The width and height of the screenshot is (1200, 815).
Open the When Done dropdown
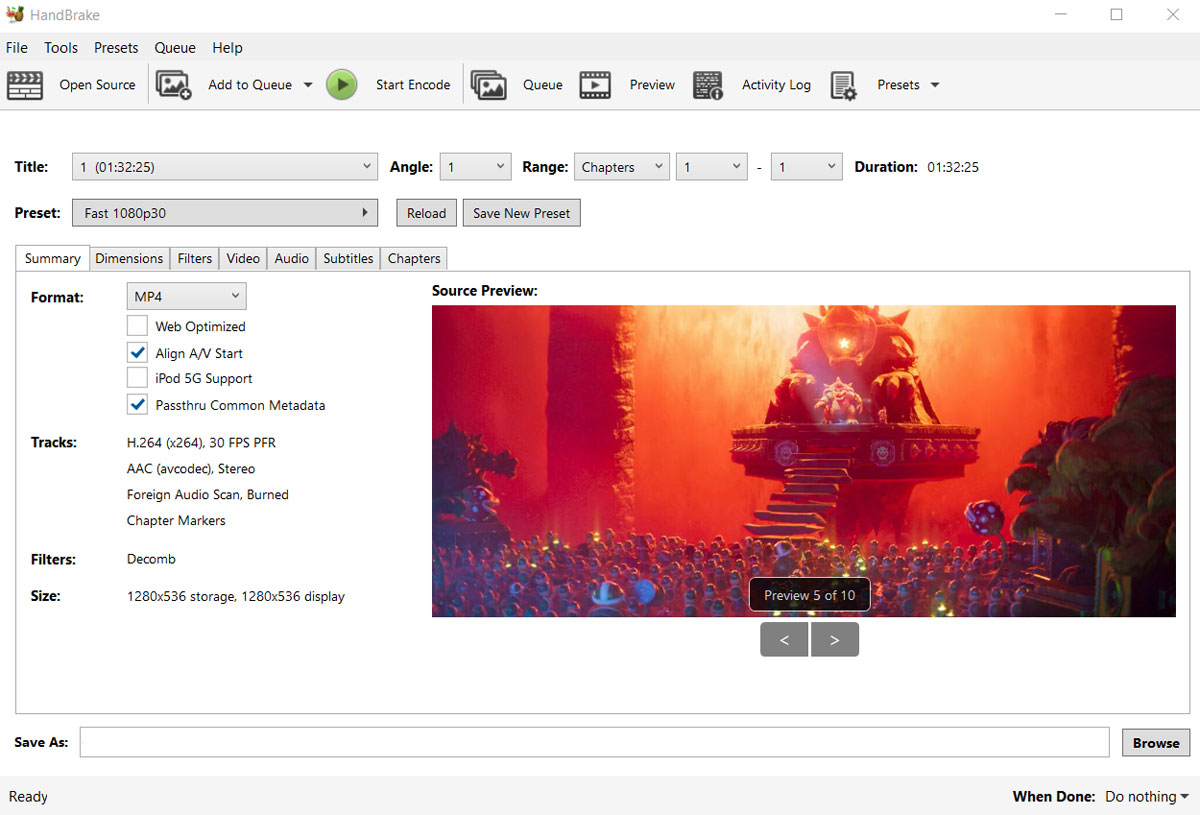click(x=1147, y=797)
